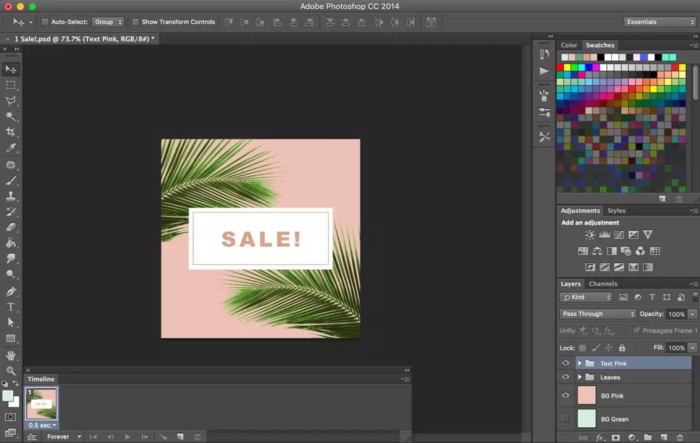This screenshot has height=443, width=700.
Task: Select the Crop tool
Action: click(x=11, y=132)
